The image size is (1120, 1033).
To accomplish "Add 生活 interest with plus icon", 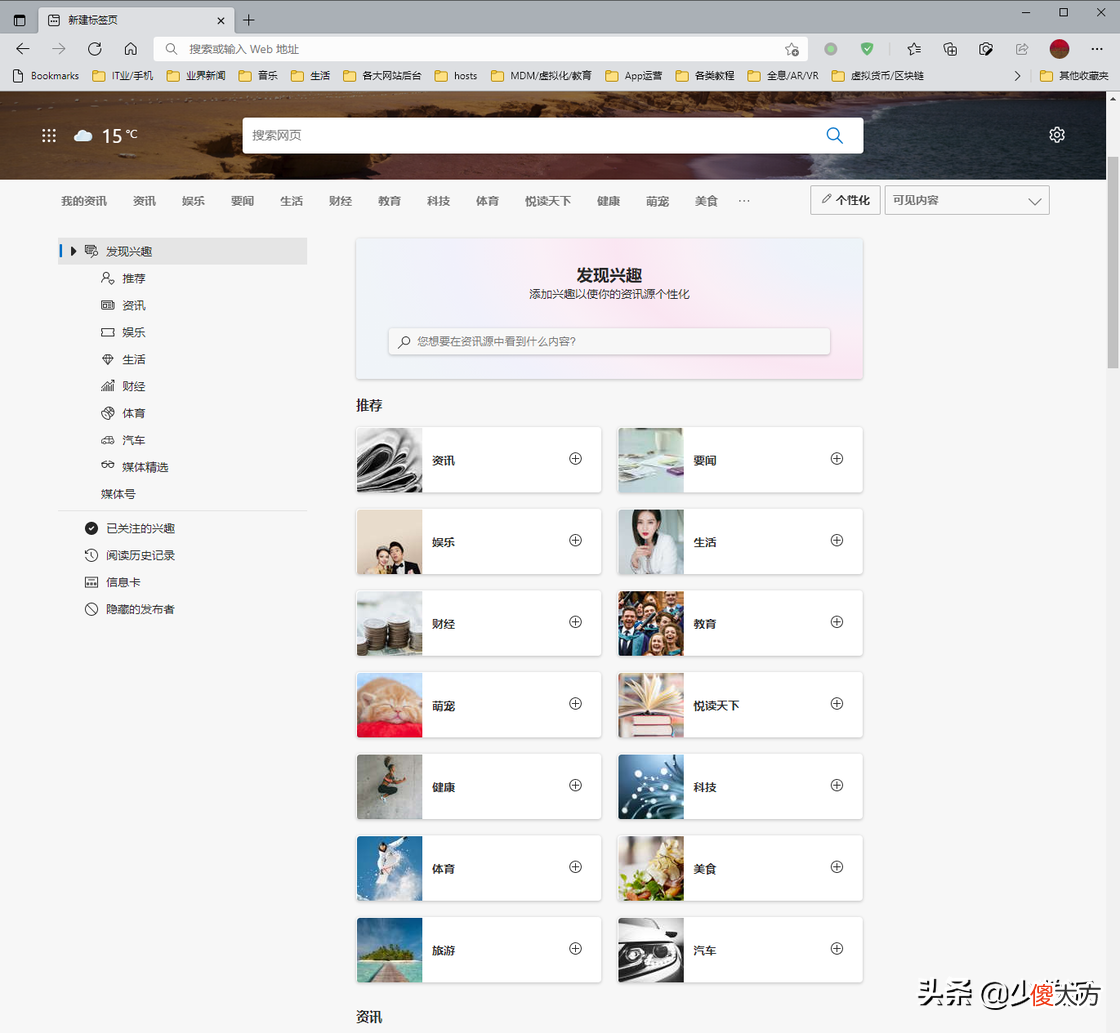I will tap(836, 540).
